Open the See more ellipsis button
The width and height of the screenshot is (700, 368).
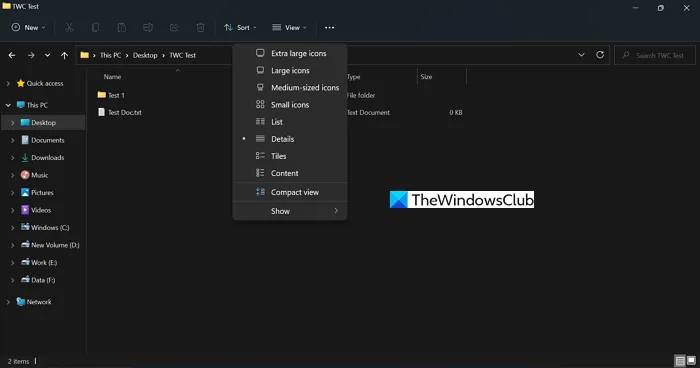[x=329, y=28]
